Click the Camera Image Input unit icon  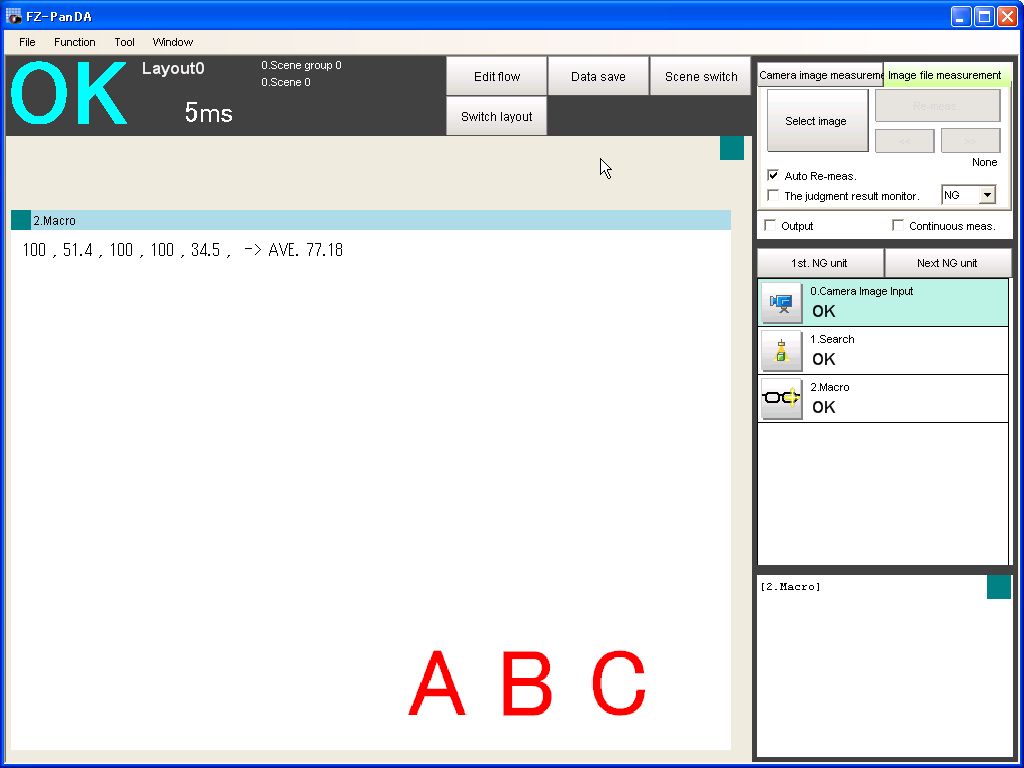(782, 303)
